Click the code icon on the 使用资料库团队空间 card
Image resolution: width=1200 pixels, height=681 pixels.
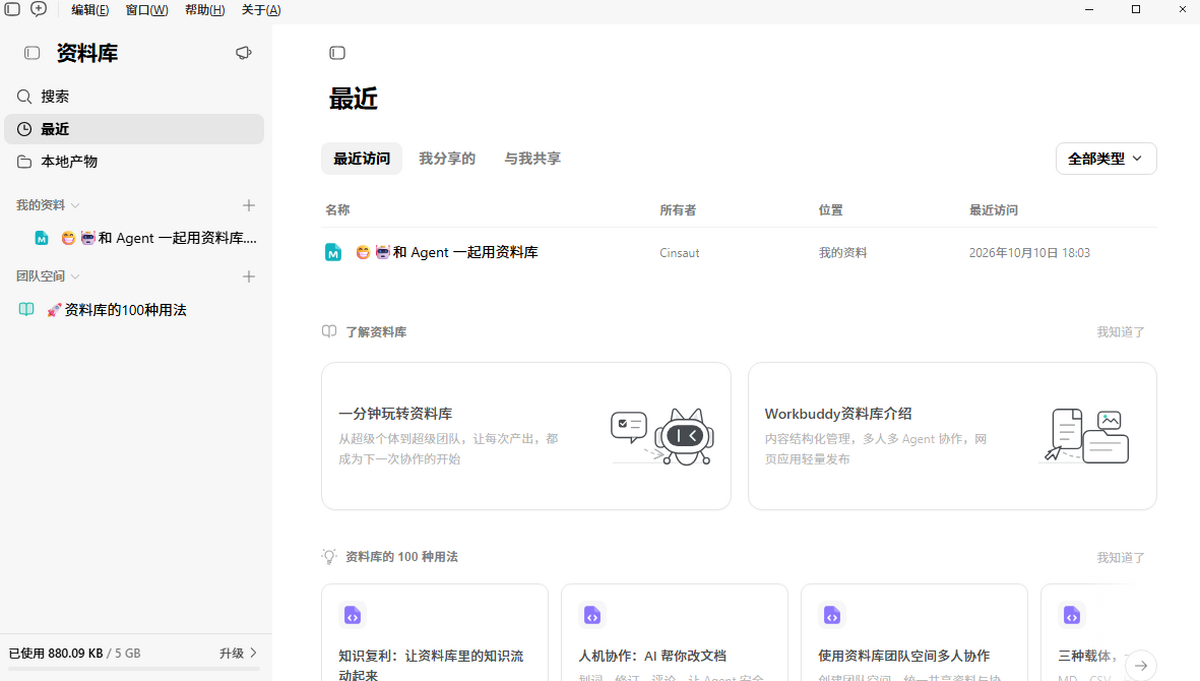pos(832,615)
